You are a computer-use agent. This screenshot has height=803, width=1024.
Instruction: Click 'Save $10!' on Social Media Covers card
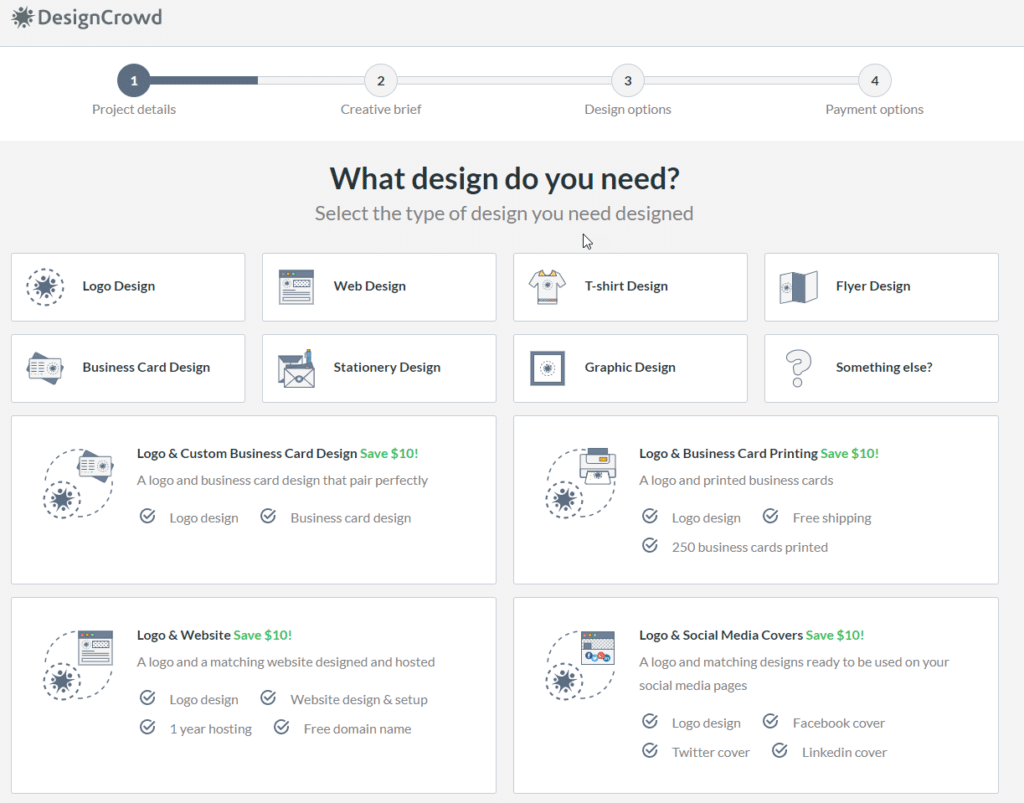tap(835, 635)
